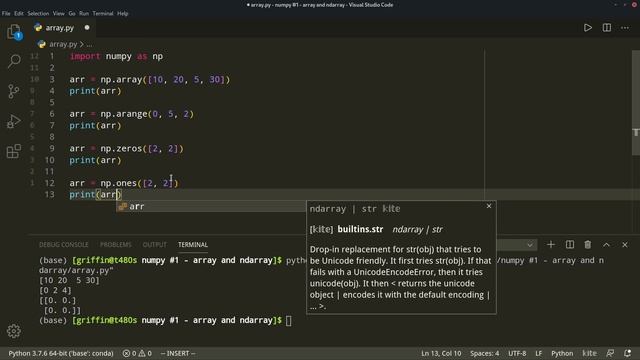640x360 pixels.
Task: Kill terminal with trash icon
Action: click(x=588, y=244)
